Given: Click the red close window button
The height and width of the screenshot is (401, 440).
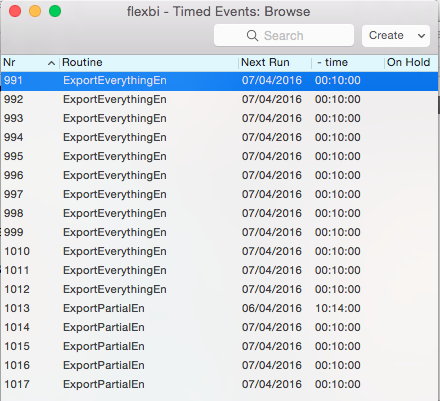Looking at the screenshot, I should pyautogui.click(x=15, y=11).
